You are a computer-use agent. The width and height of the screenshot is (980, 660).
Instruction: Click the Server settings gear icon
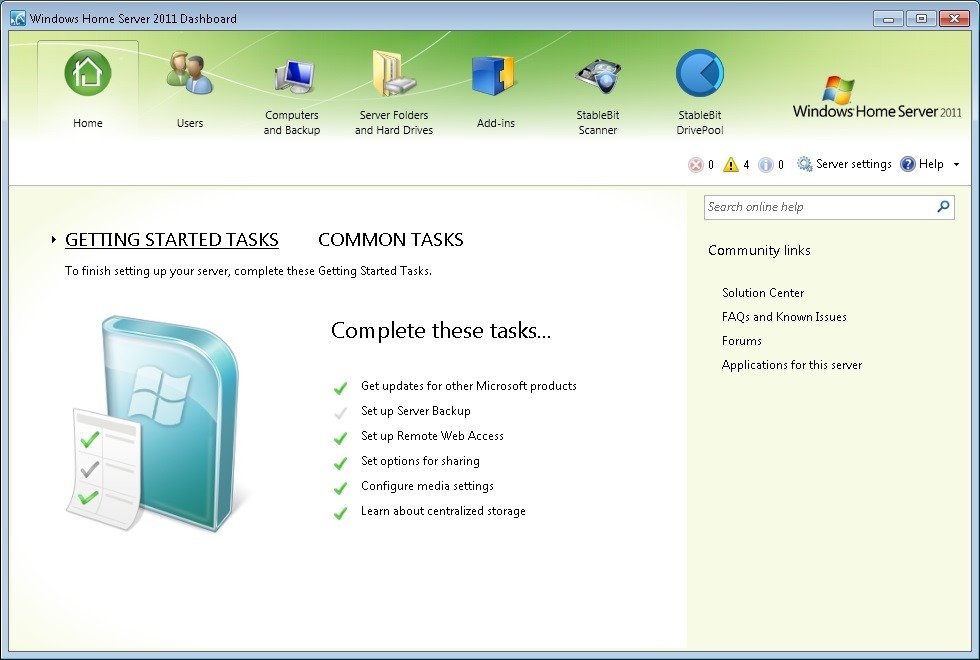804,164
